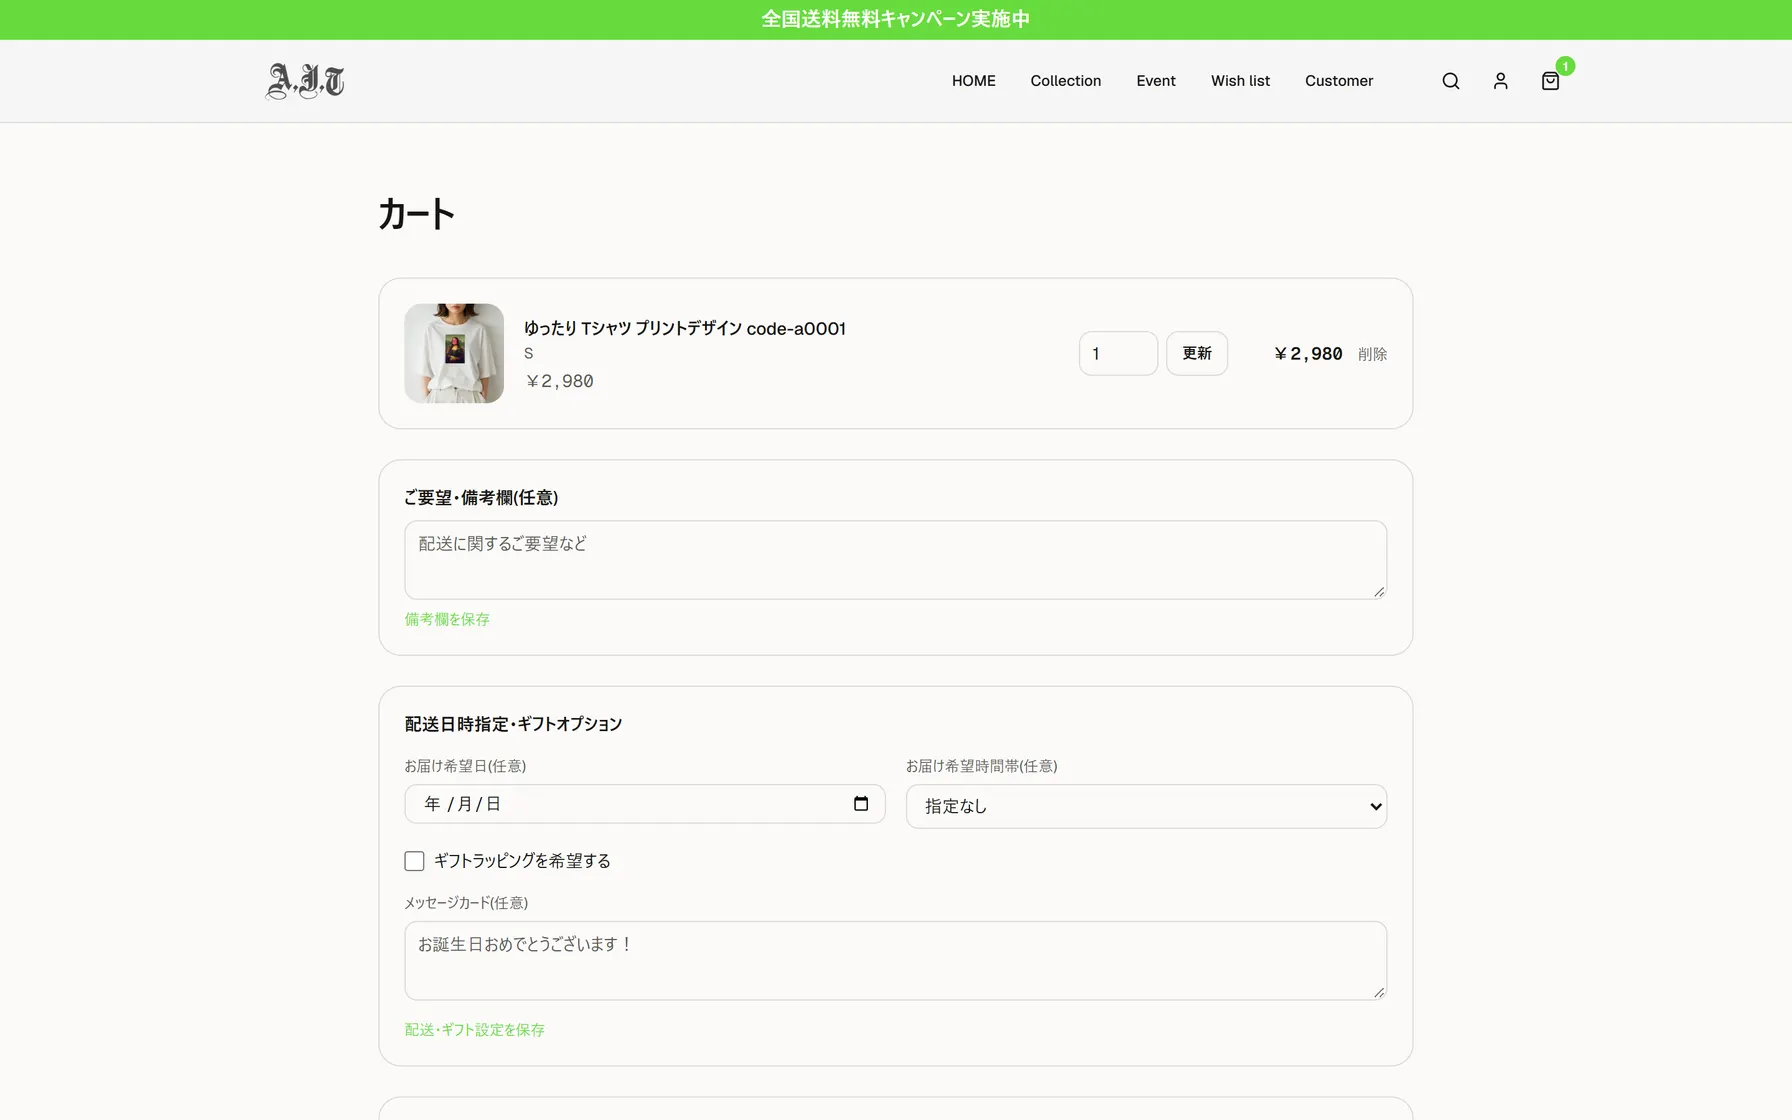Focus the お届け希望日 date field
This screenshot has height=1120, width=1792.
[645, 804]
